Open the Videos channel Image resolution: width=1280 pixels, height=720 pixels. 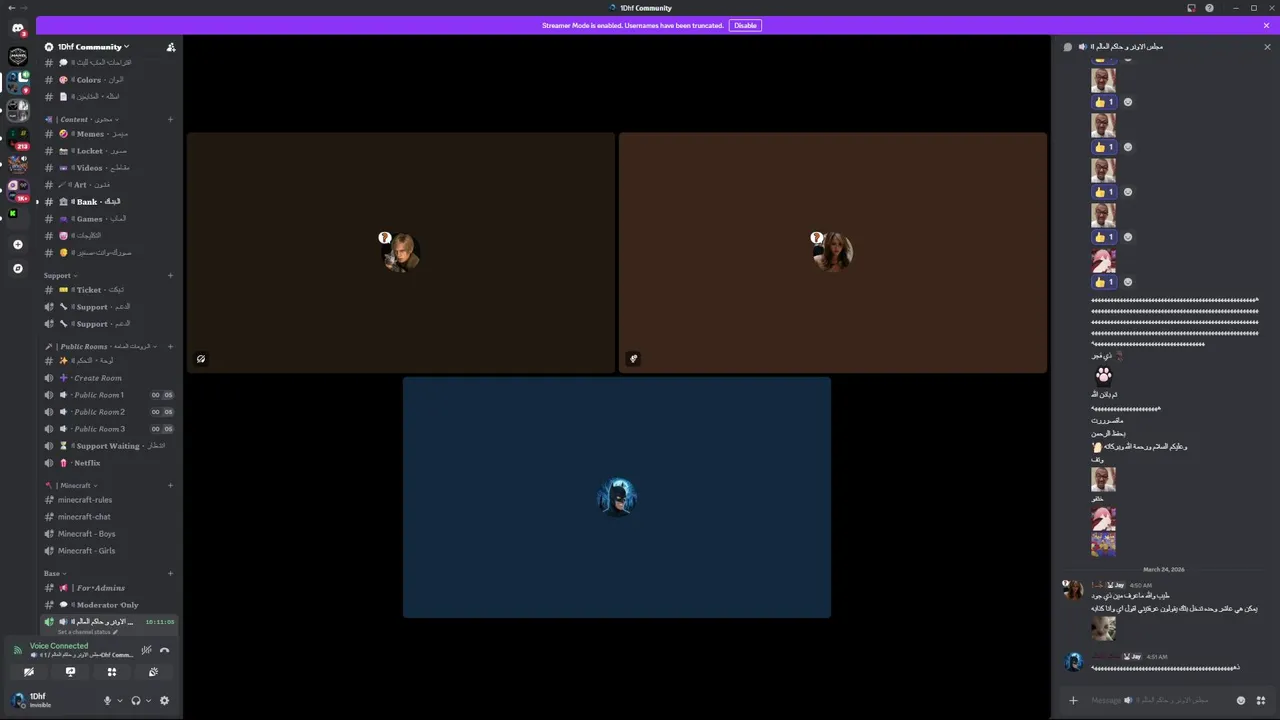(x=109, y=168)
